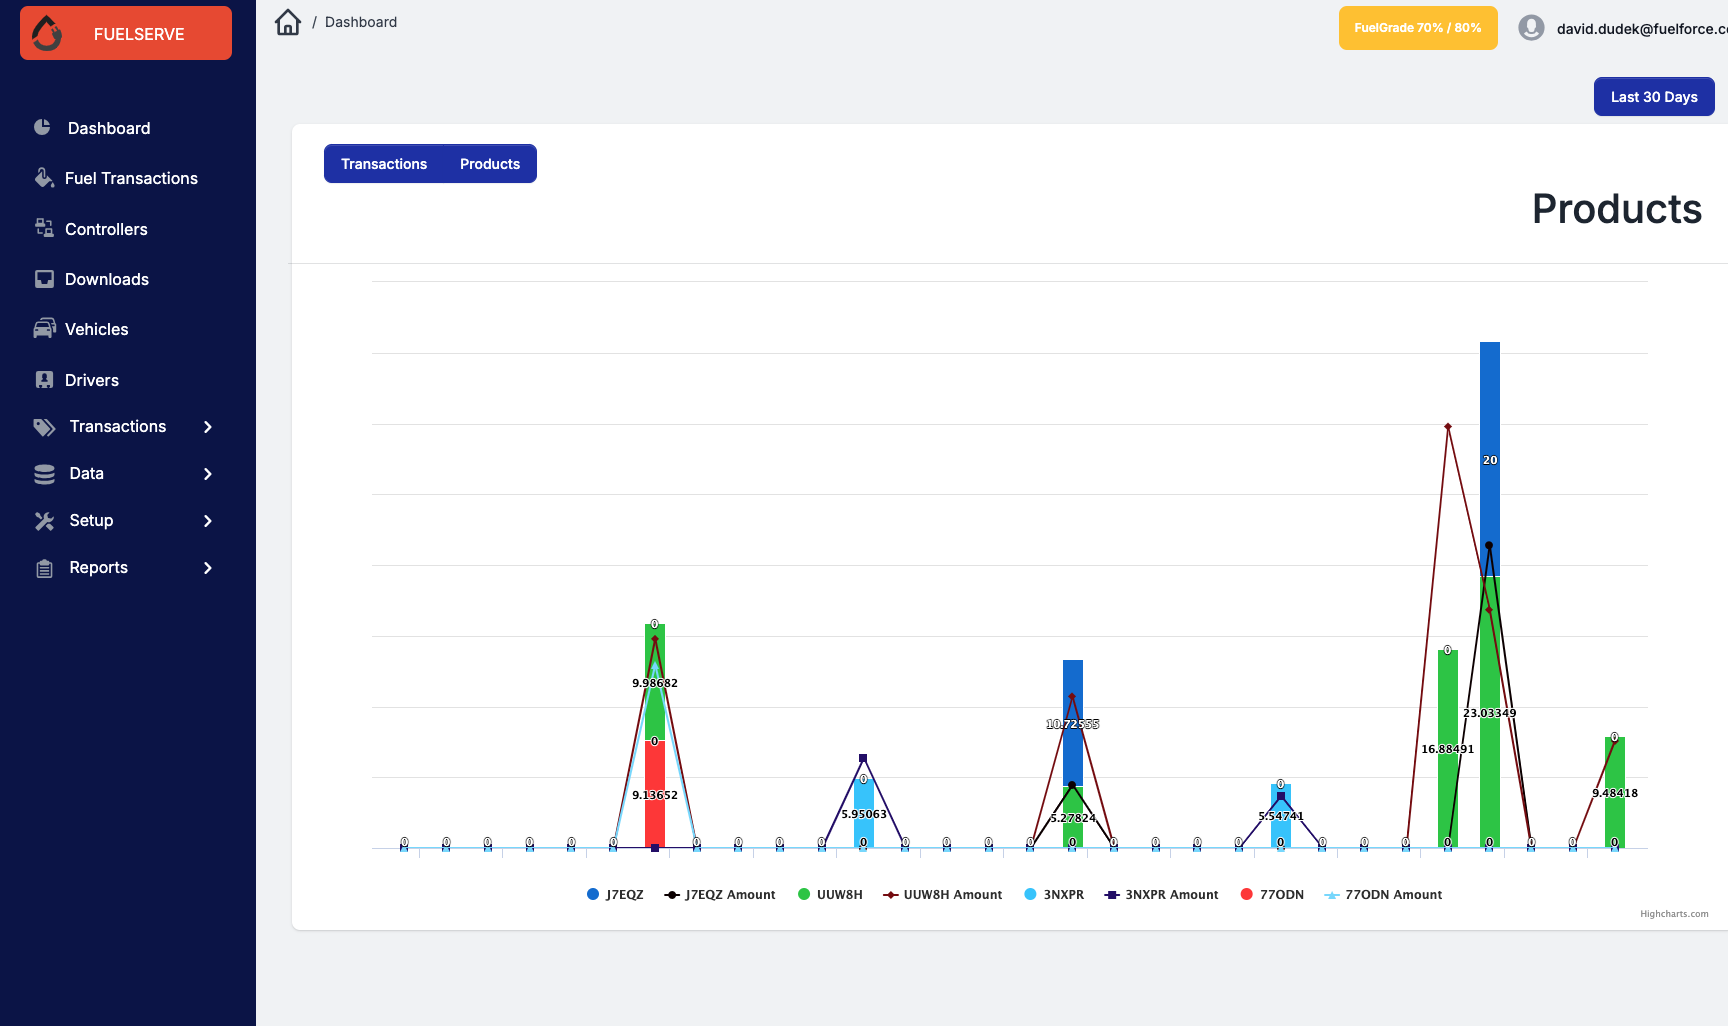Viewport: 1728px width, 1026px height.
Task: Open Downloads via its sidebar icon
Action: pyautogui.click(x=43, y=279)
